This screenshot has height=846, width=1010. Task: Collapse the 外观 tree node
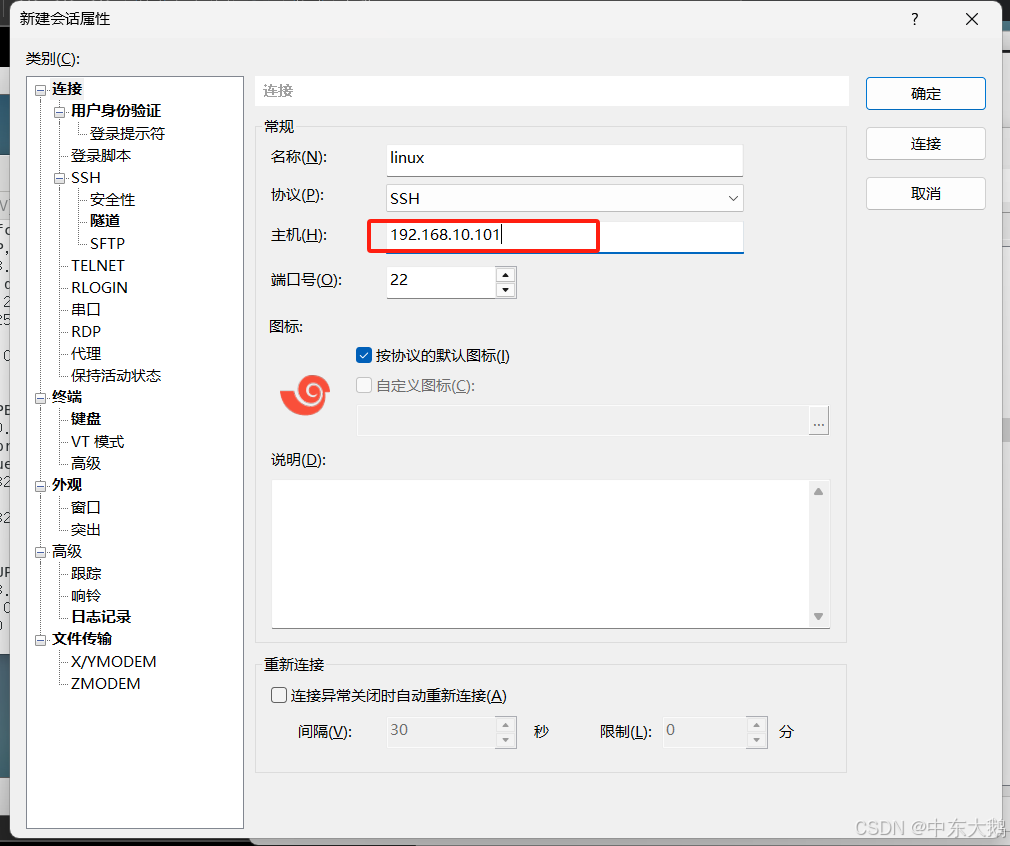[41, 485]
